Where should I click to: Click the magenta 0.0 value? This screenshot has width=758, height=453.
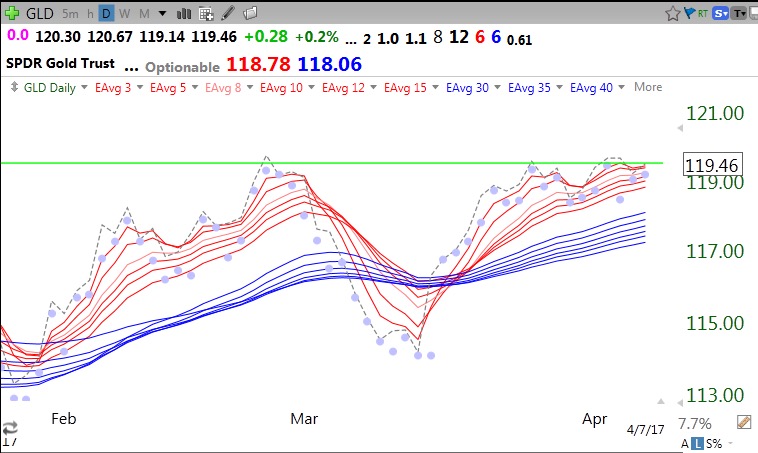pos(18,35)
